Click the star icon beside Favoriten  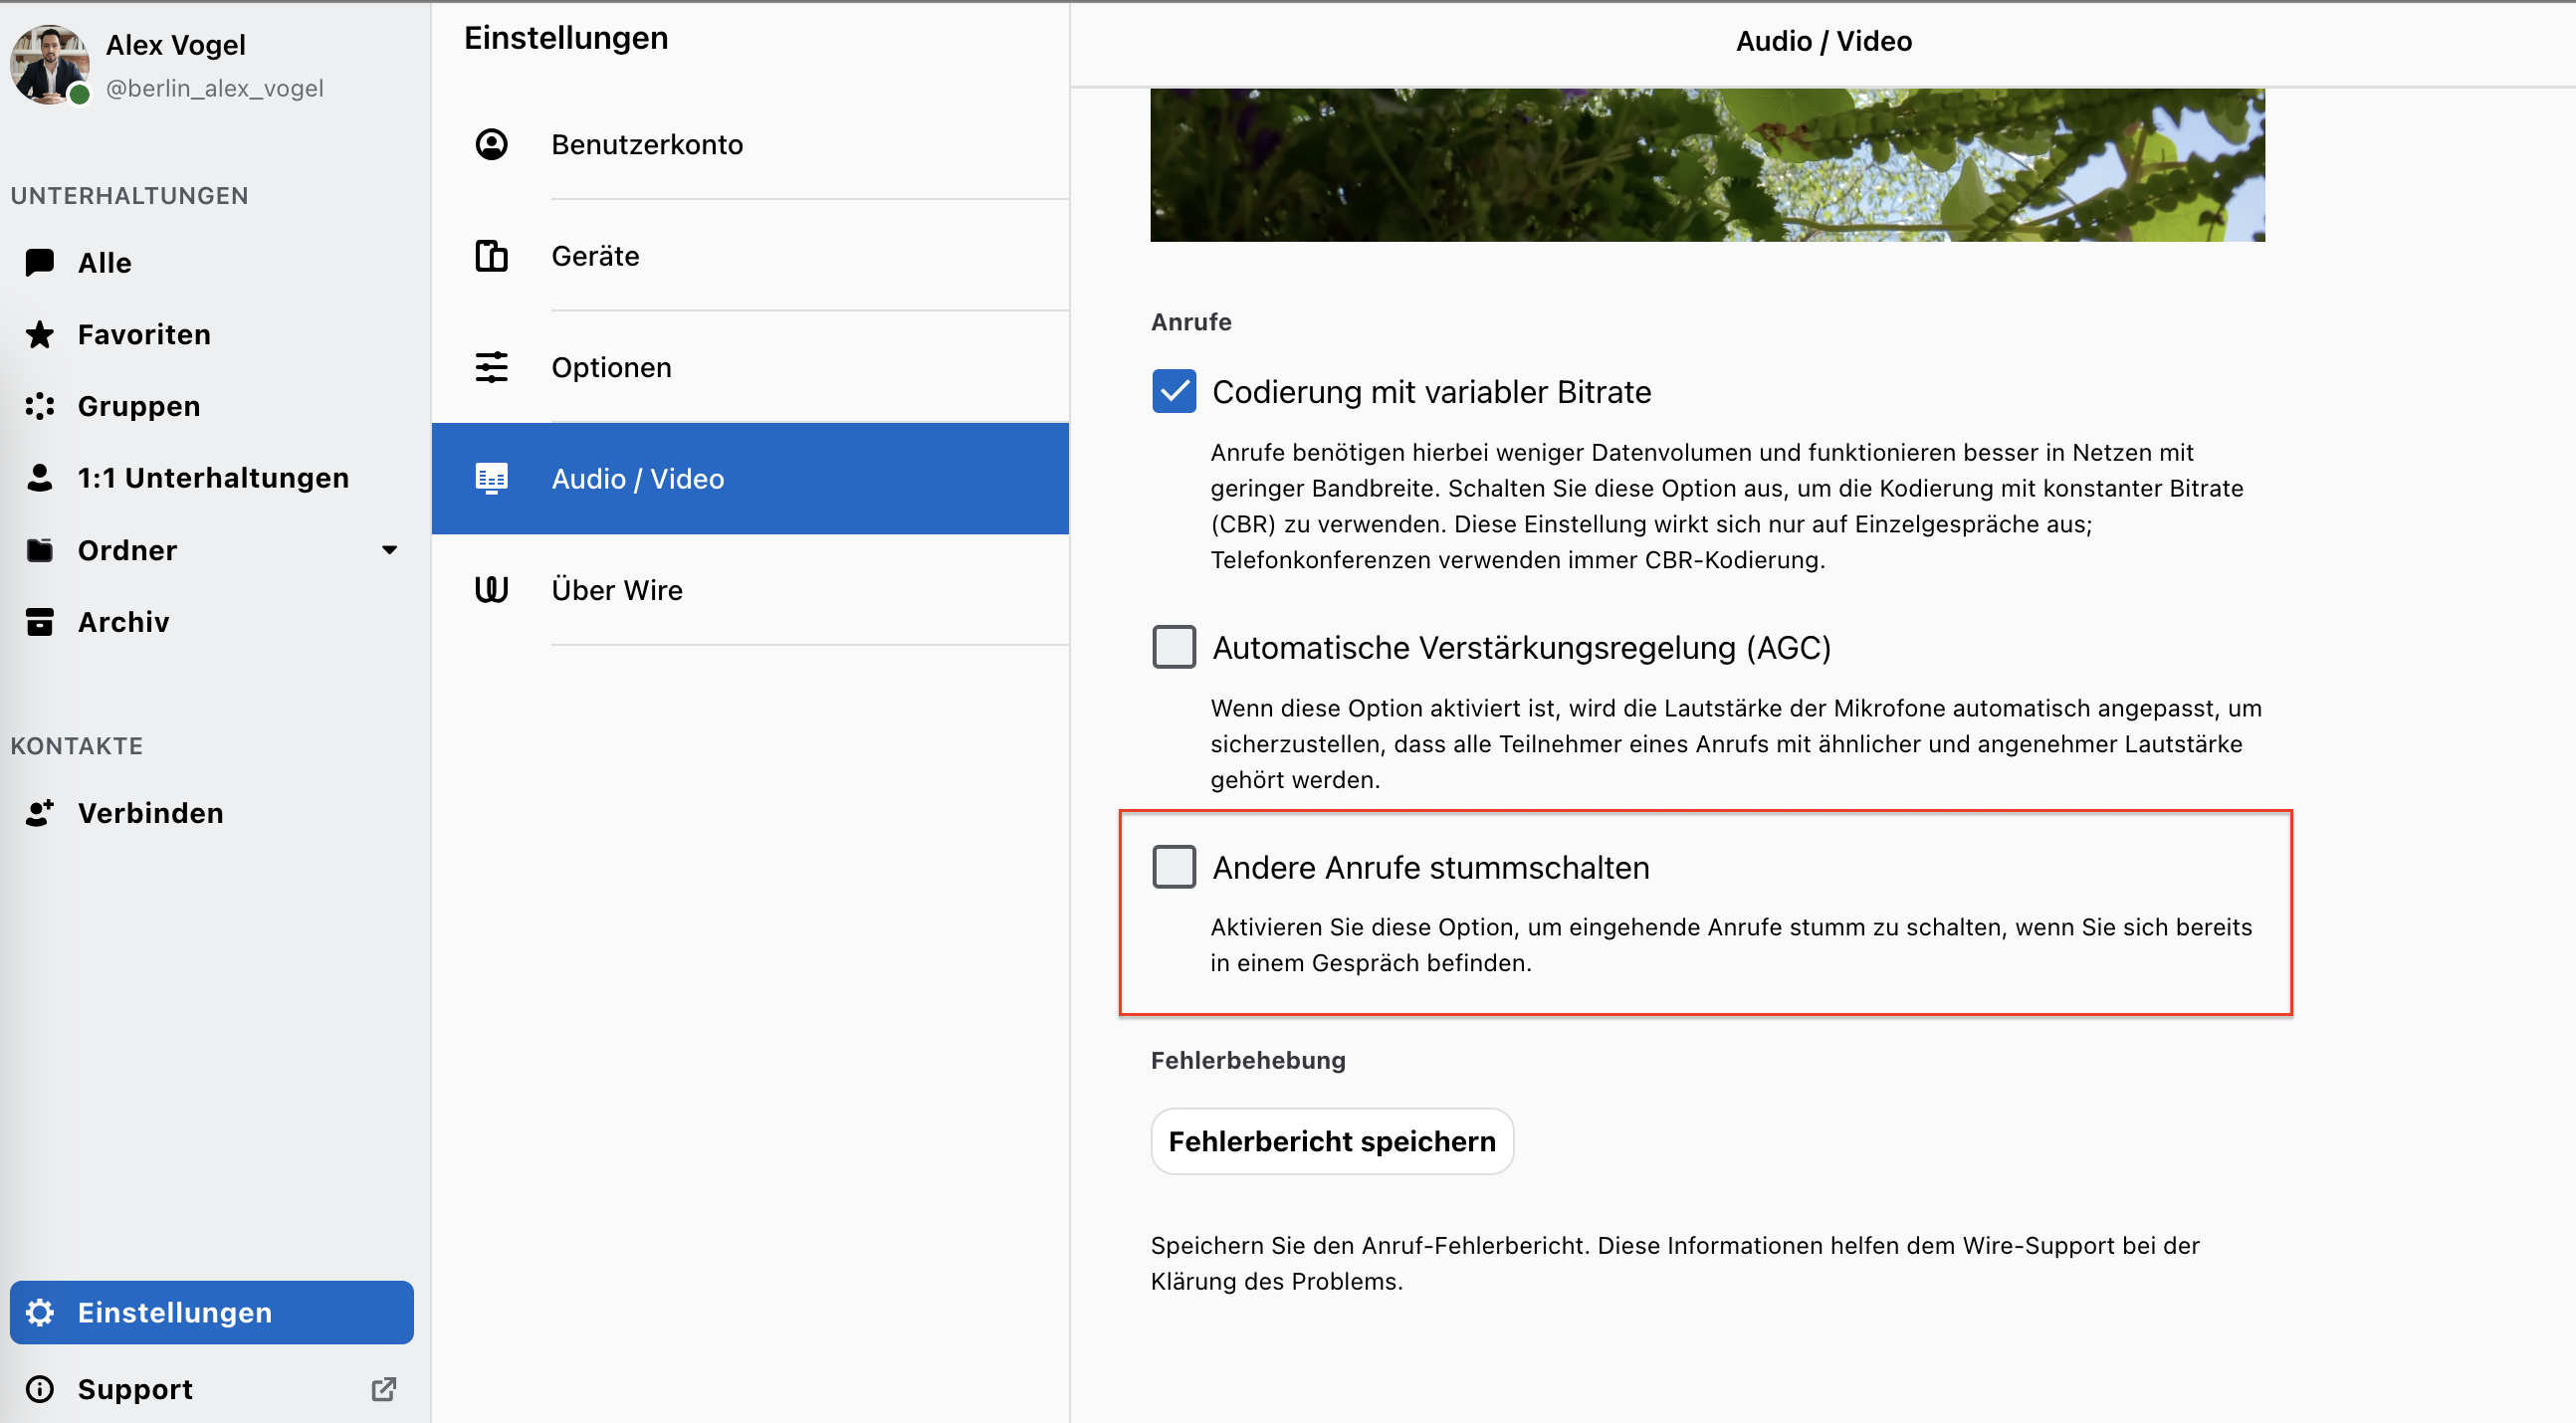tap(40, 334)
